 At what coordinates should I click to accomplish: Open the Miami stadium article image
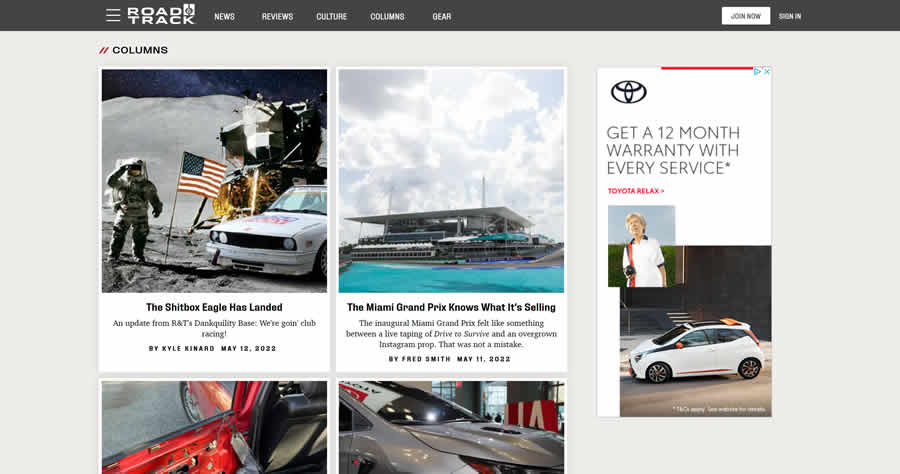point(451,180)
